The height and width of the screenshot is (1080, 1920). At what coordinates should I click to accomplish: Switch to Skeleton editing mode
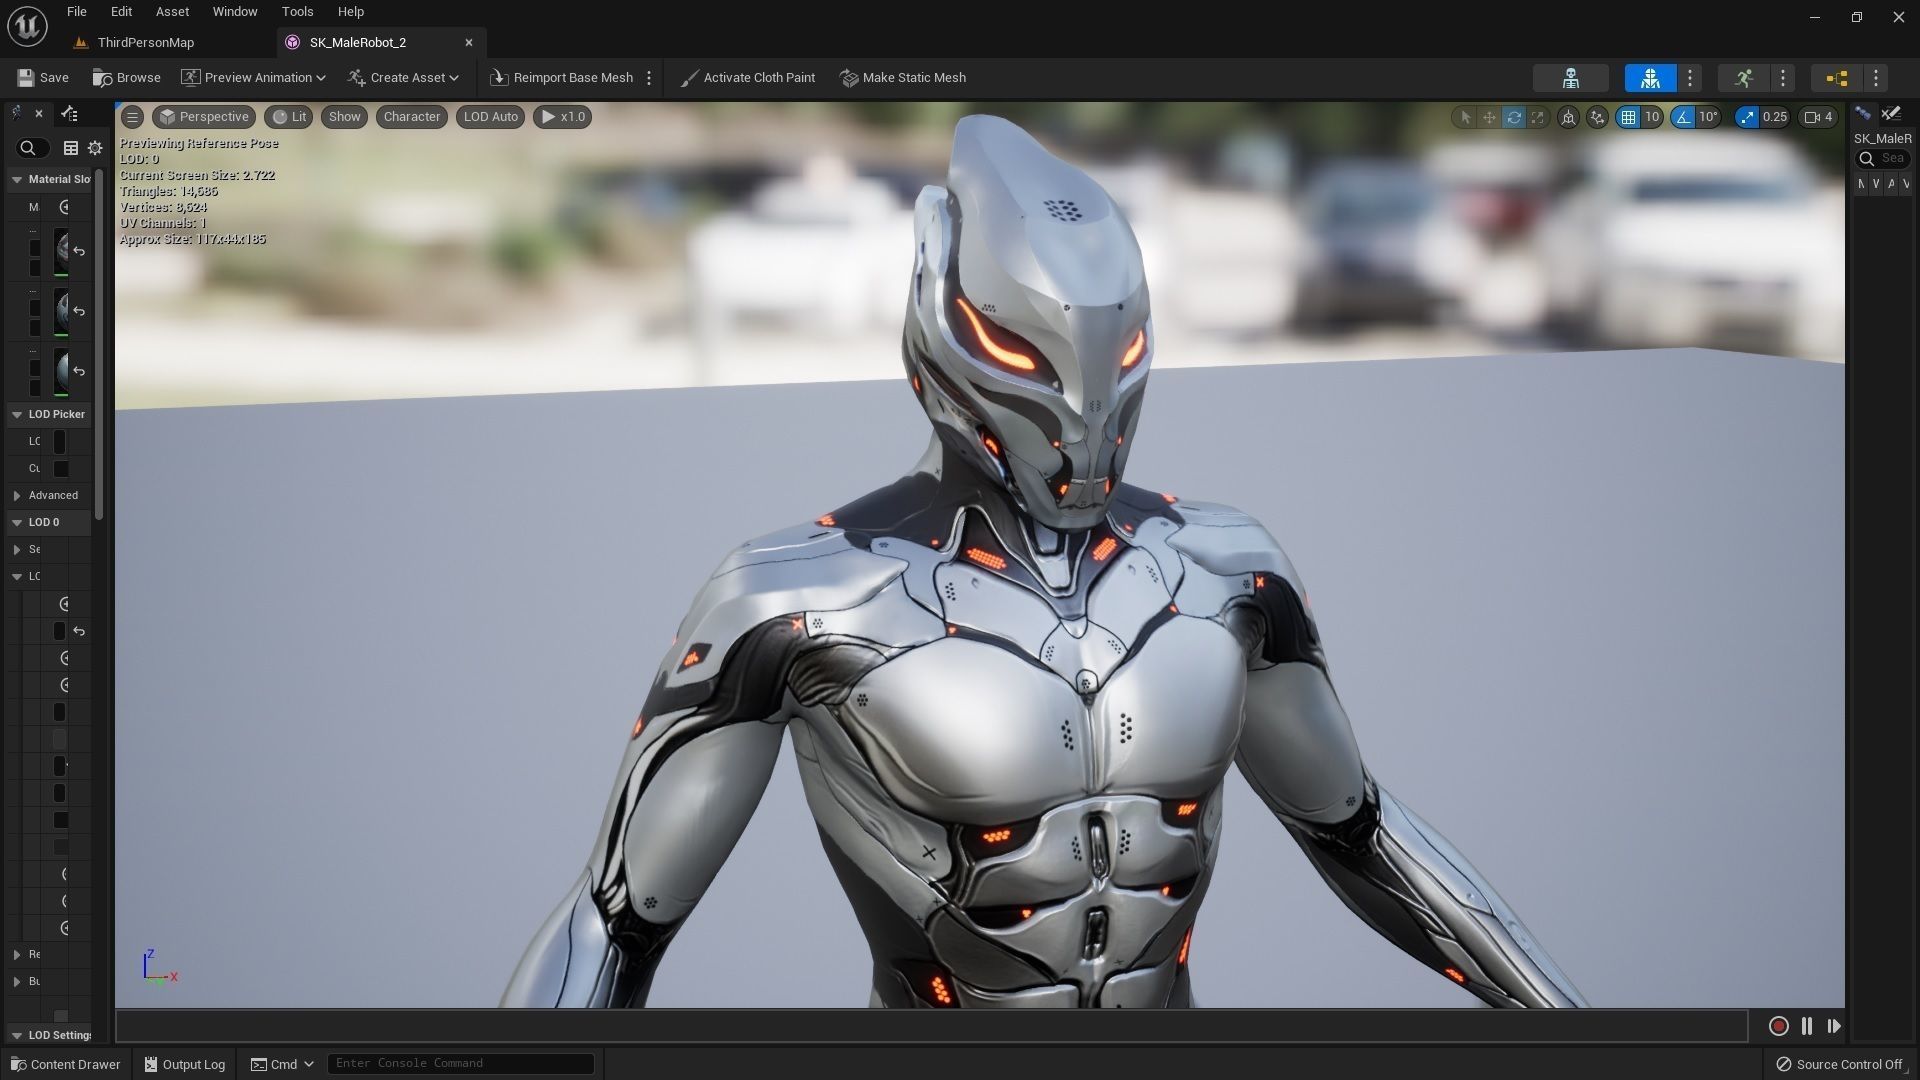coord(1570,78)
